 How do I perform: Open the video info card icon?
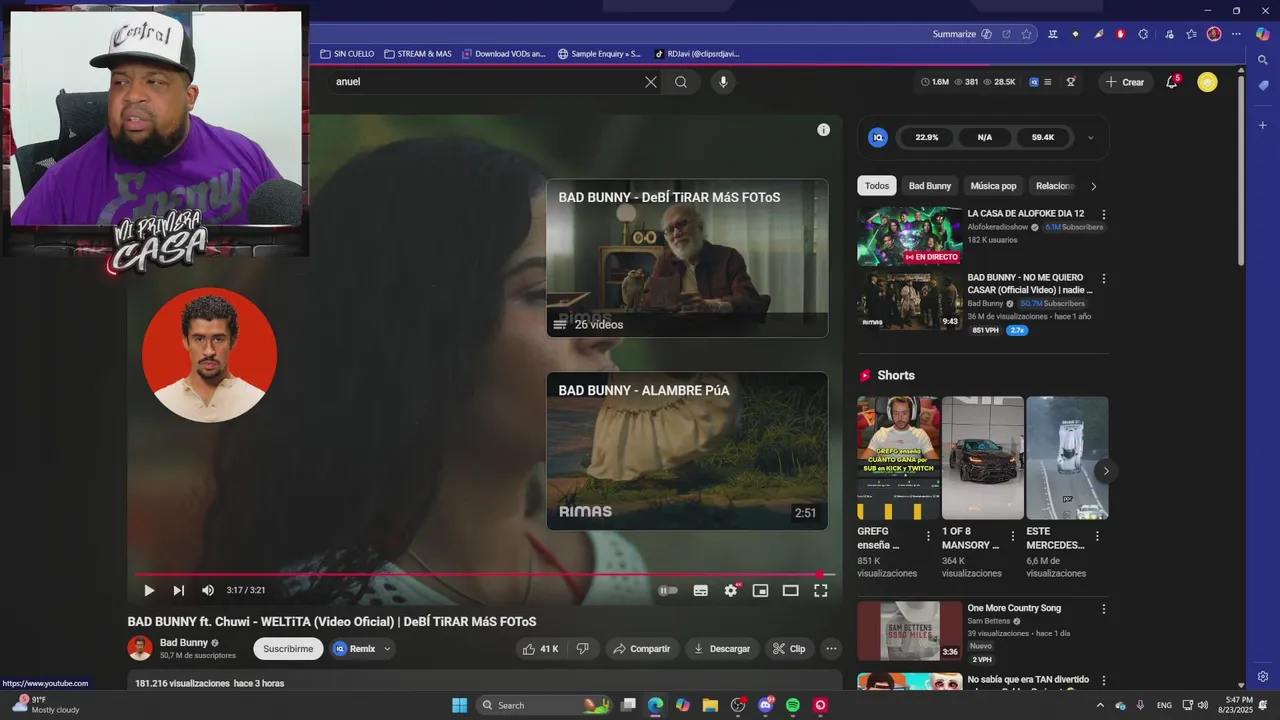click(823, 130)
